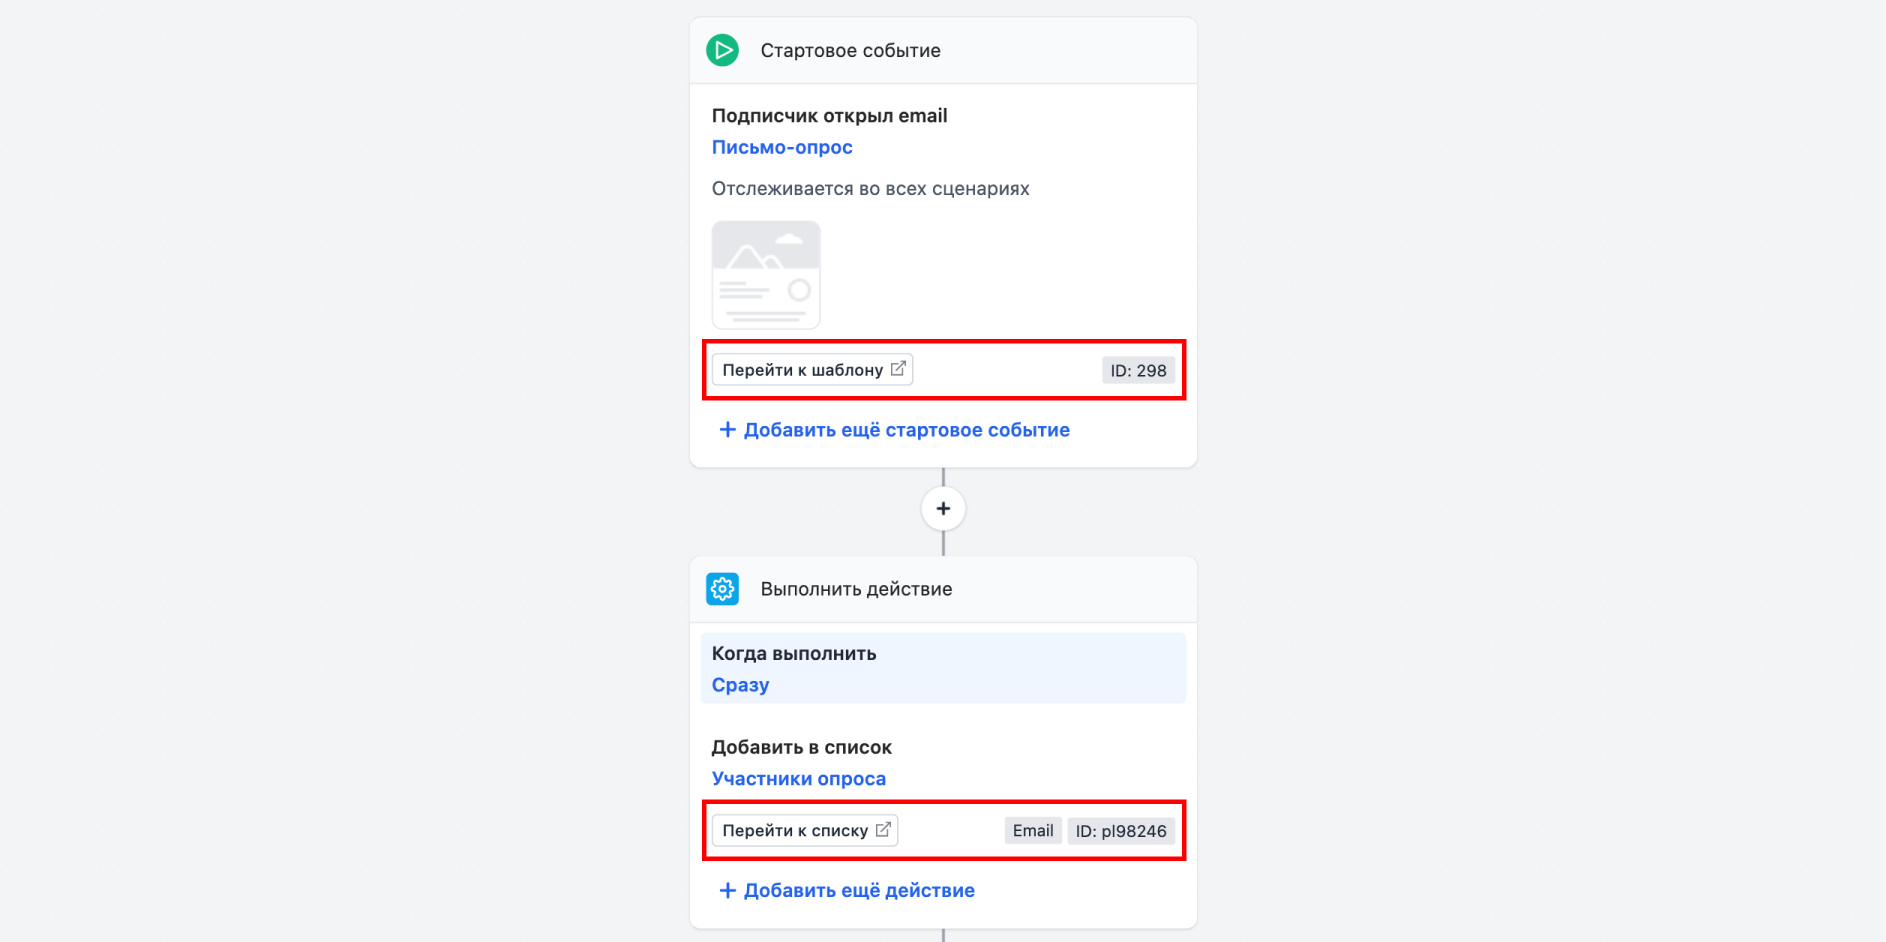Click the external-link icon in «Перейти к списку»
Viewport: 1886px width, 942px height.
883,829
